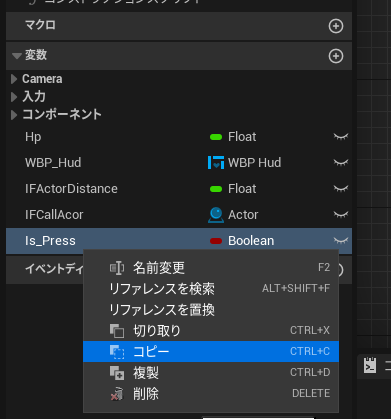Open the compiler results console icon

pos(370,366)
